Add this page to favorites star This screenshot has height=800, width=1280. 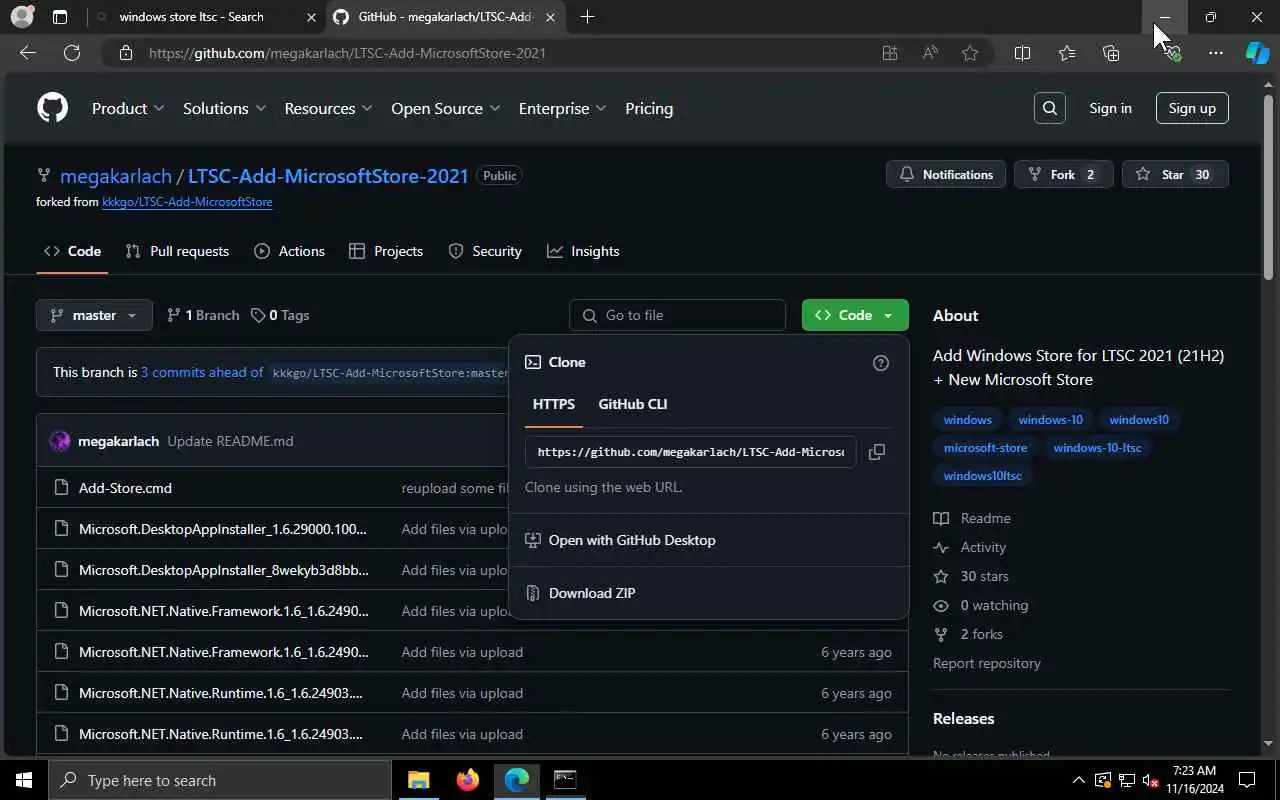click(x=970, y=53)
